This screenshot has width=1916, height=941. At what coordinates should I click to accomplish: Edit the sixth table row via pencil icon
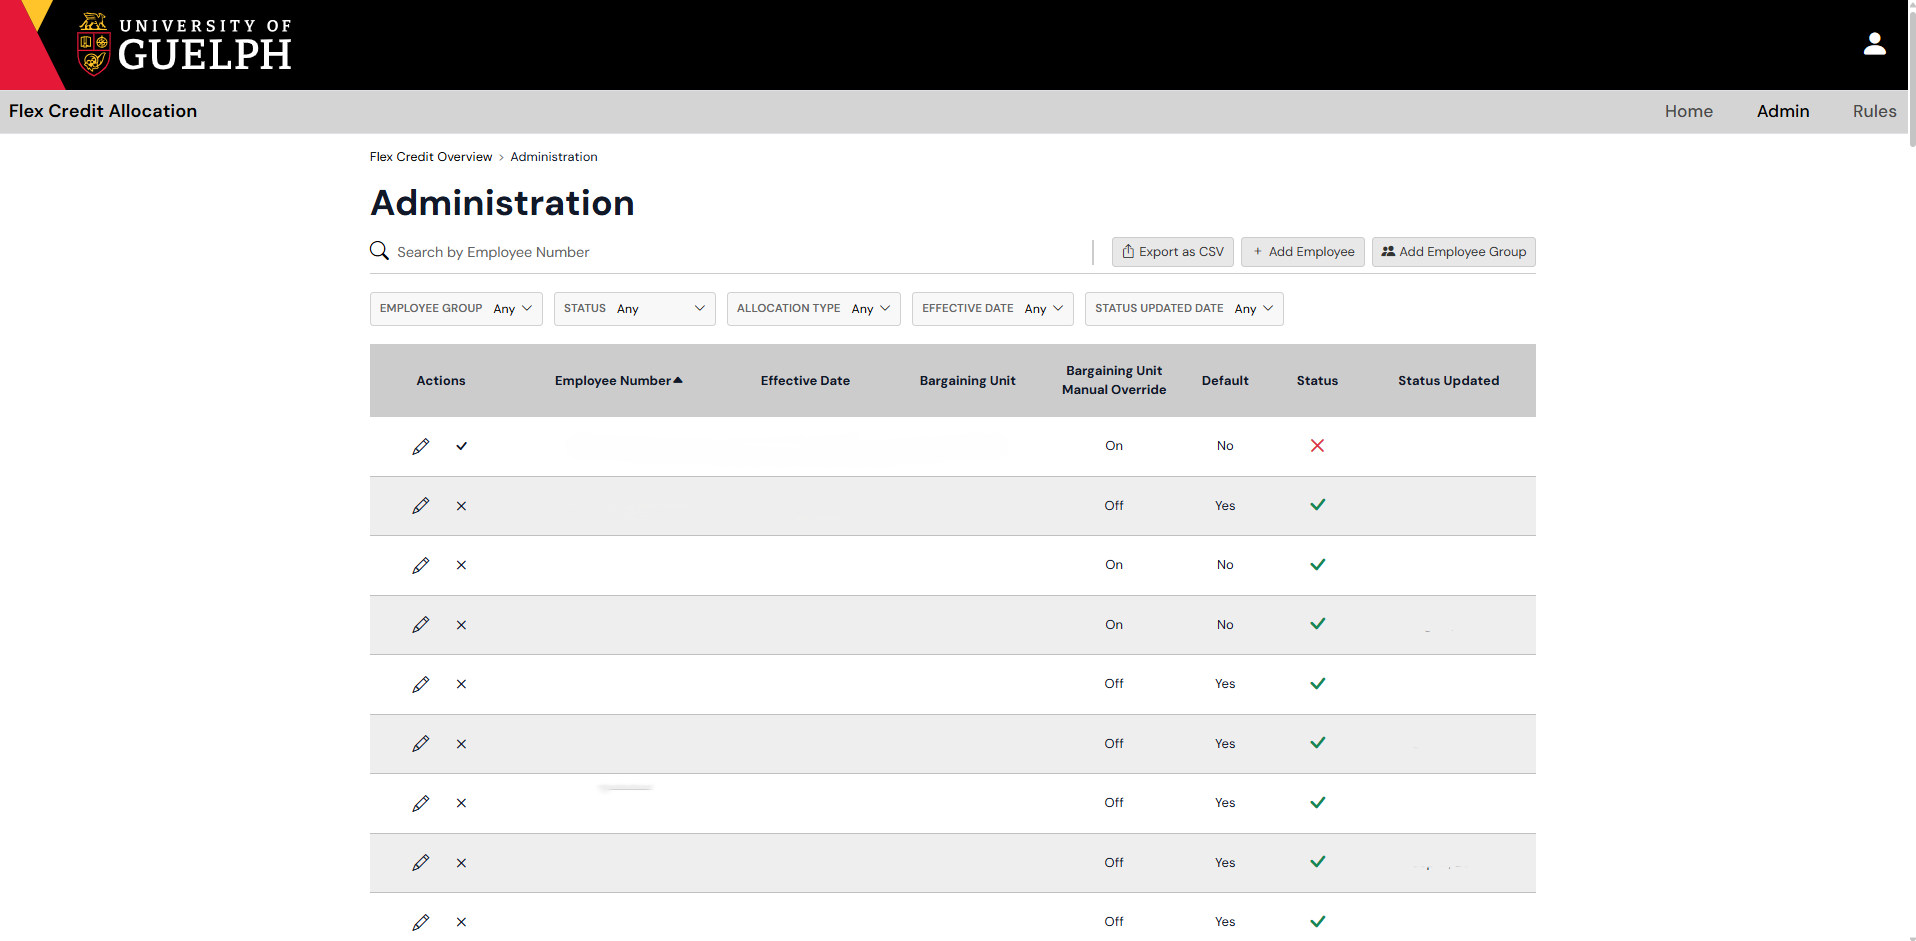click(x=421, y=744)
